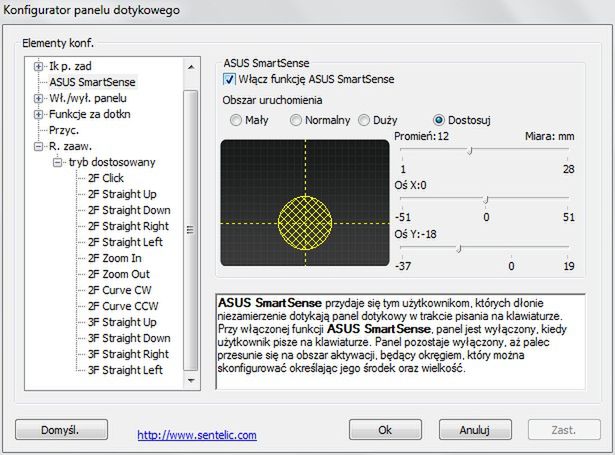This screenshot has height=455, width=615.
Task: Collapse the tryb dostosowany node
Action: tap(58, 162)
